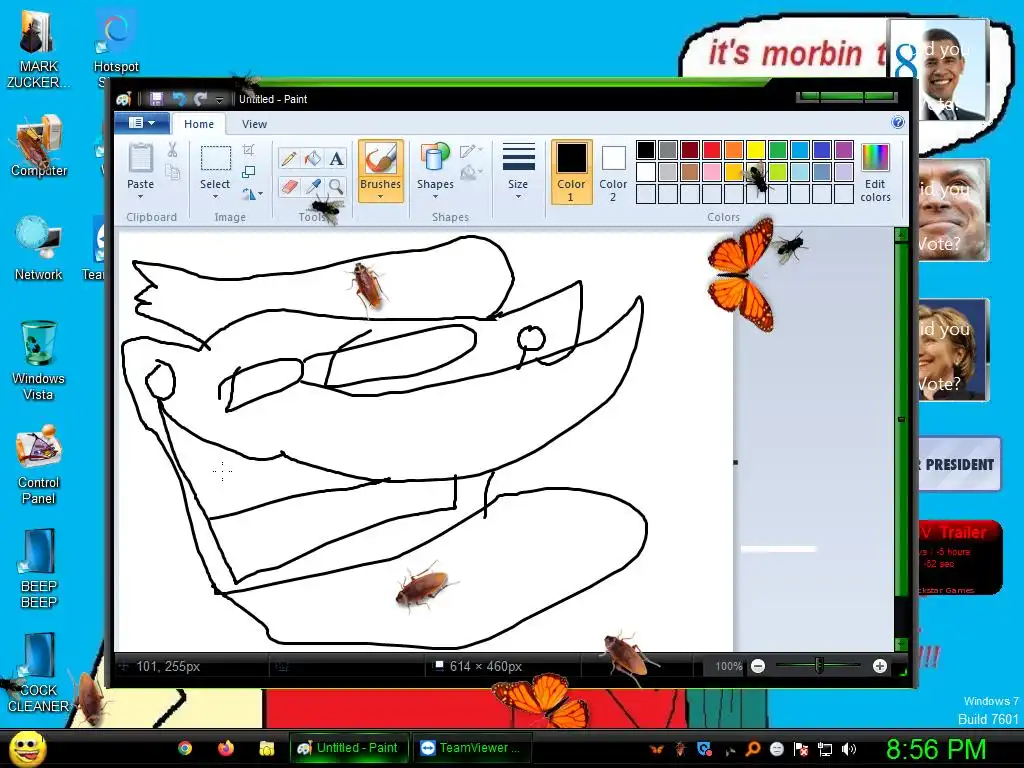Click the Resize icon in Image group
The width and height of the screenshot is (1024, 768).
pos(248,172)
